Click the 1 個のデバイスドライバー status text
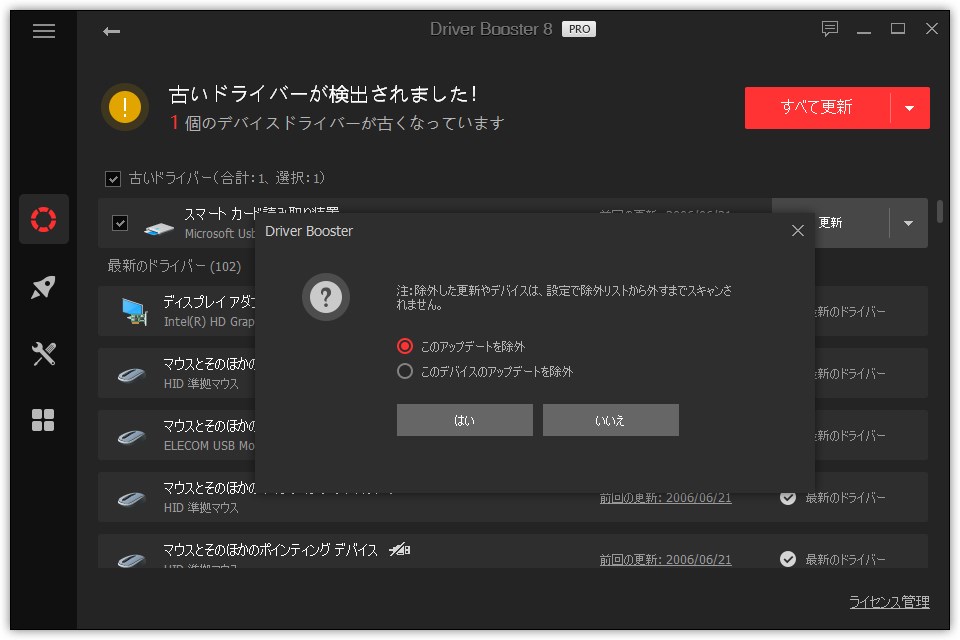960x640 pixels. pos(337,123)
